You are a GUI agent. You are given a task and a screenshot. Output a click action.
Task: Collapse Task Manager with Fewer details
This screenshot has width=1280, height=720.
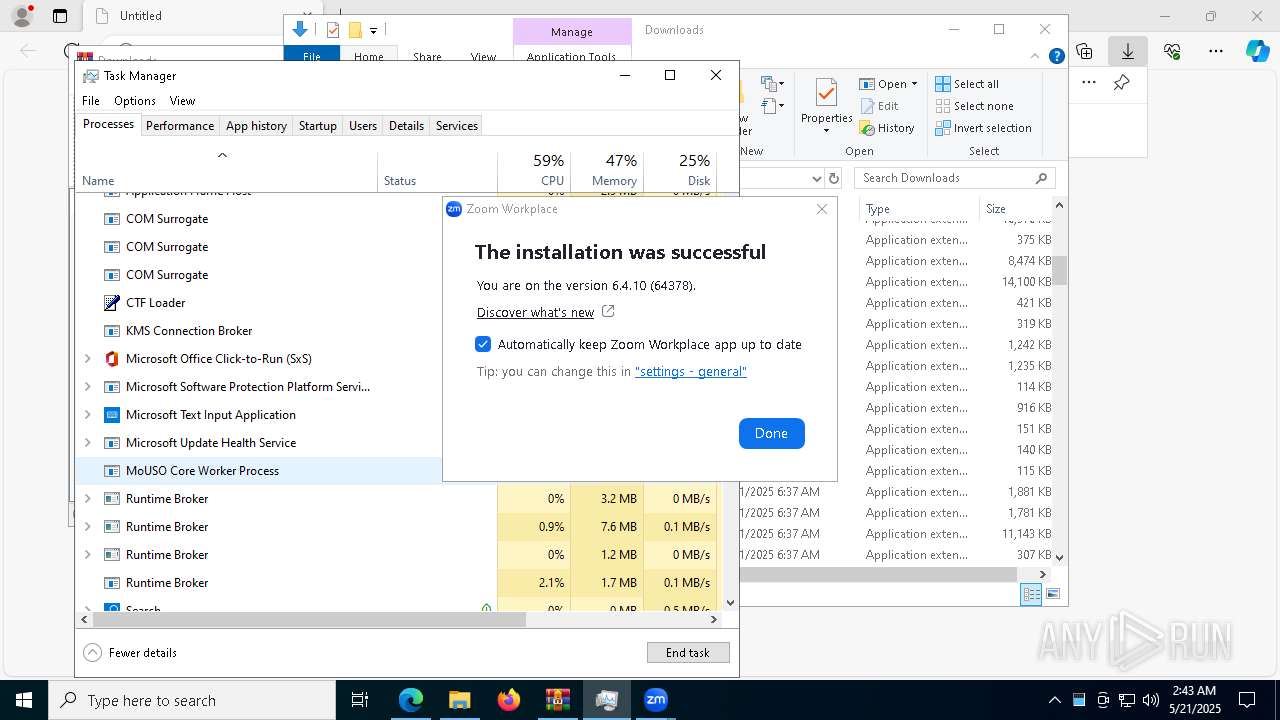[x=130, y=652]
